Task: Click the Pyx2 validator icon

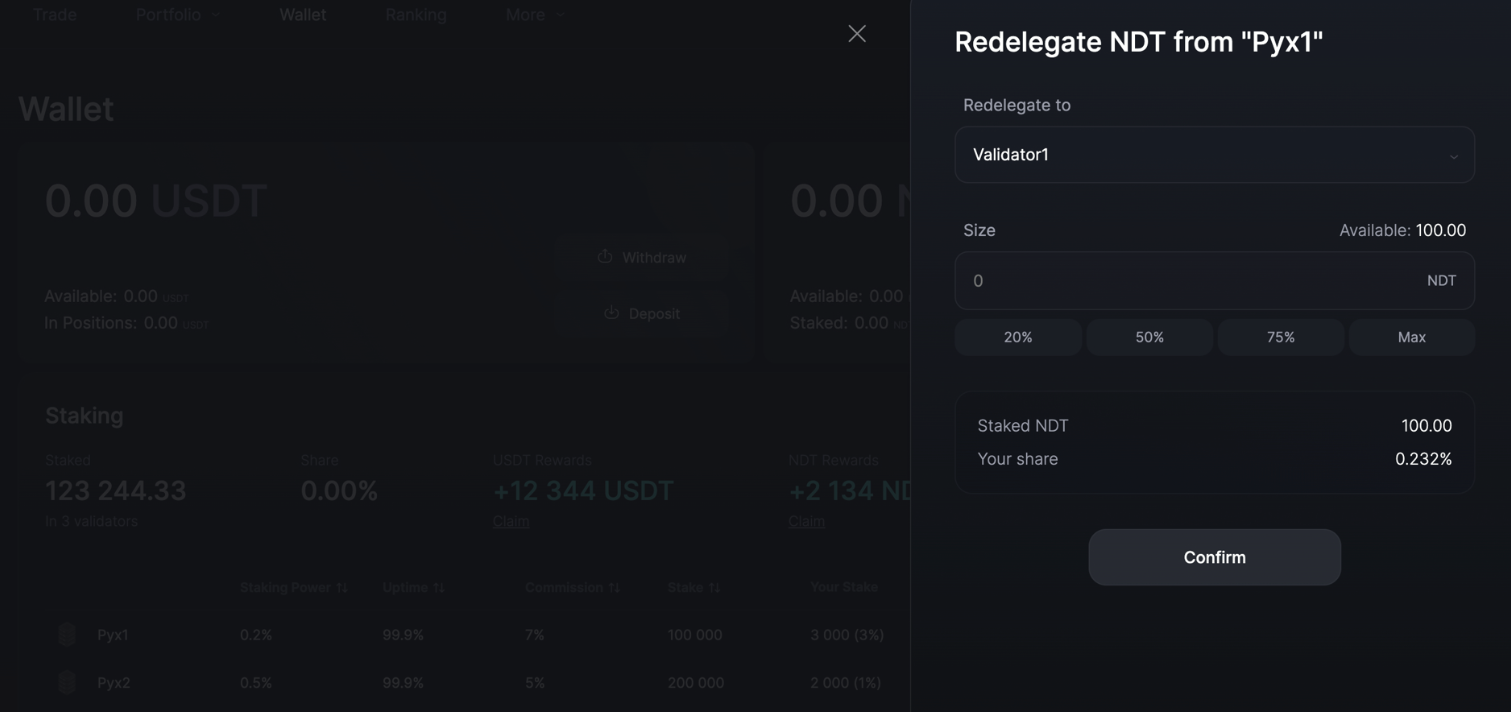Action: click(67, 682)
